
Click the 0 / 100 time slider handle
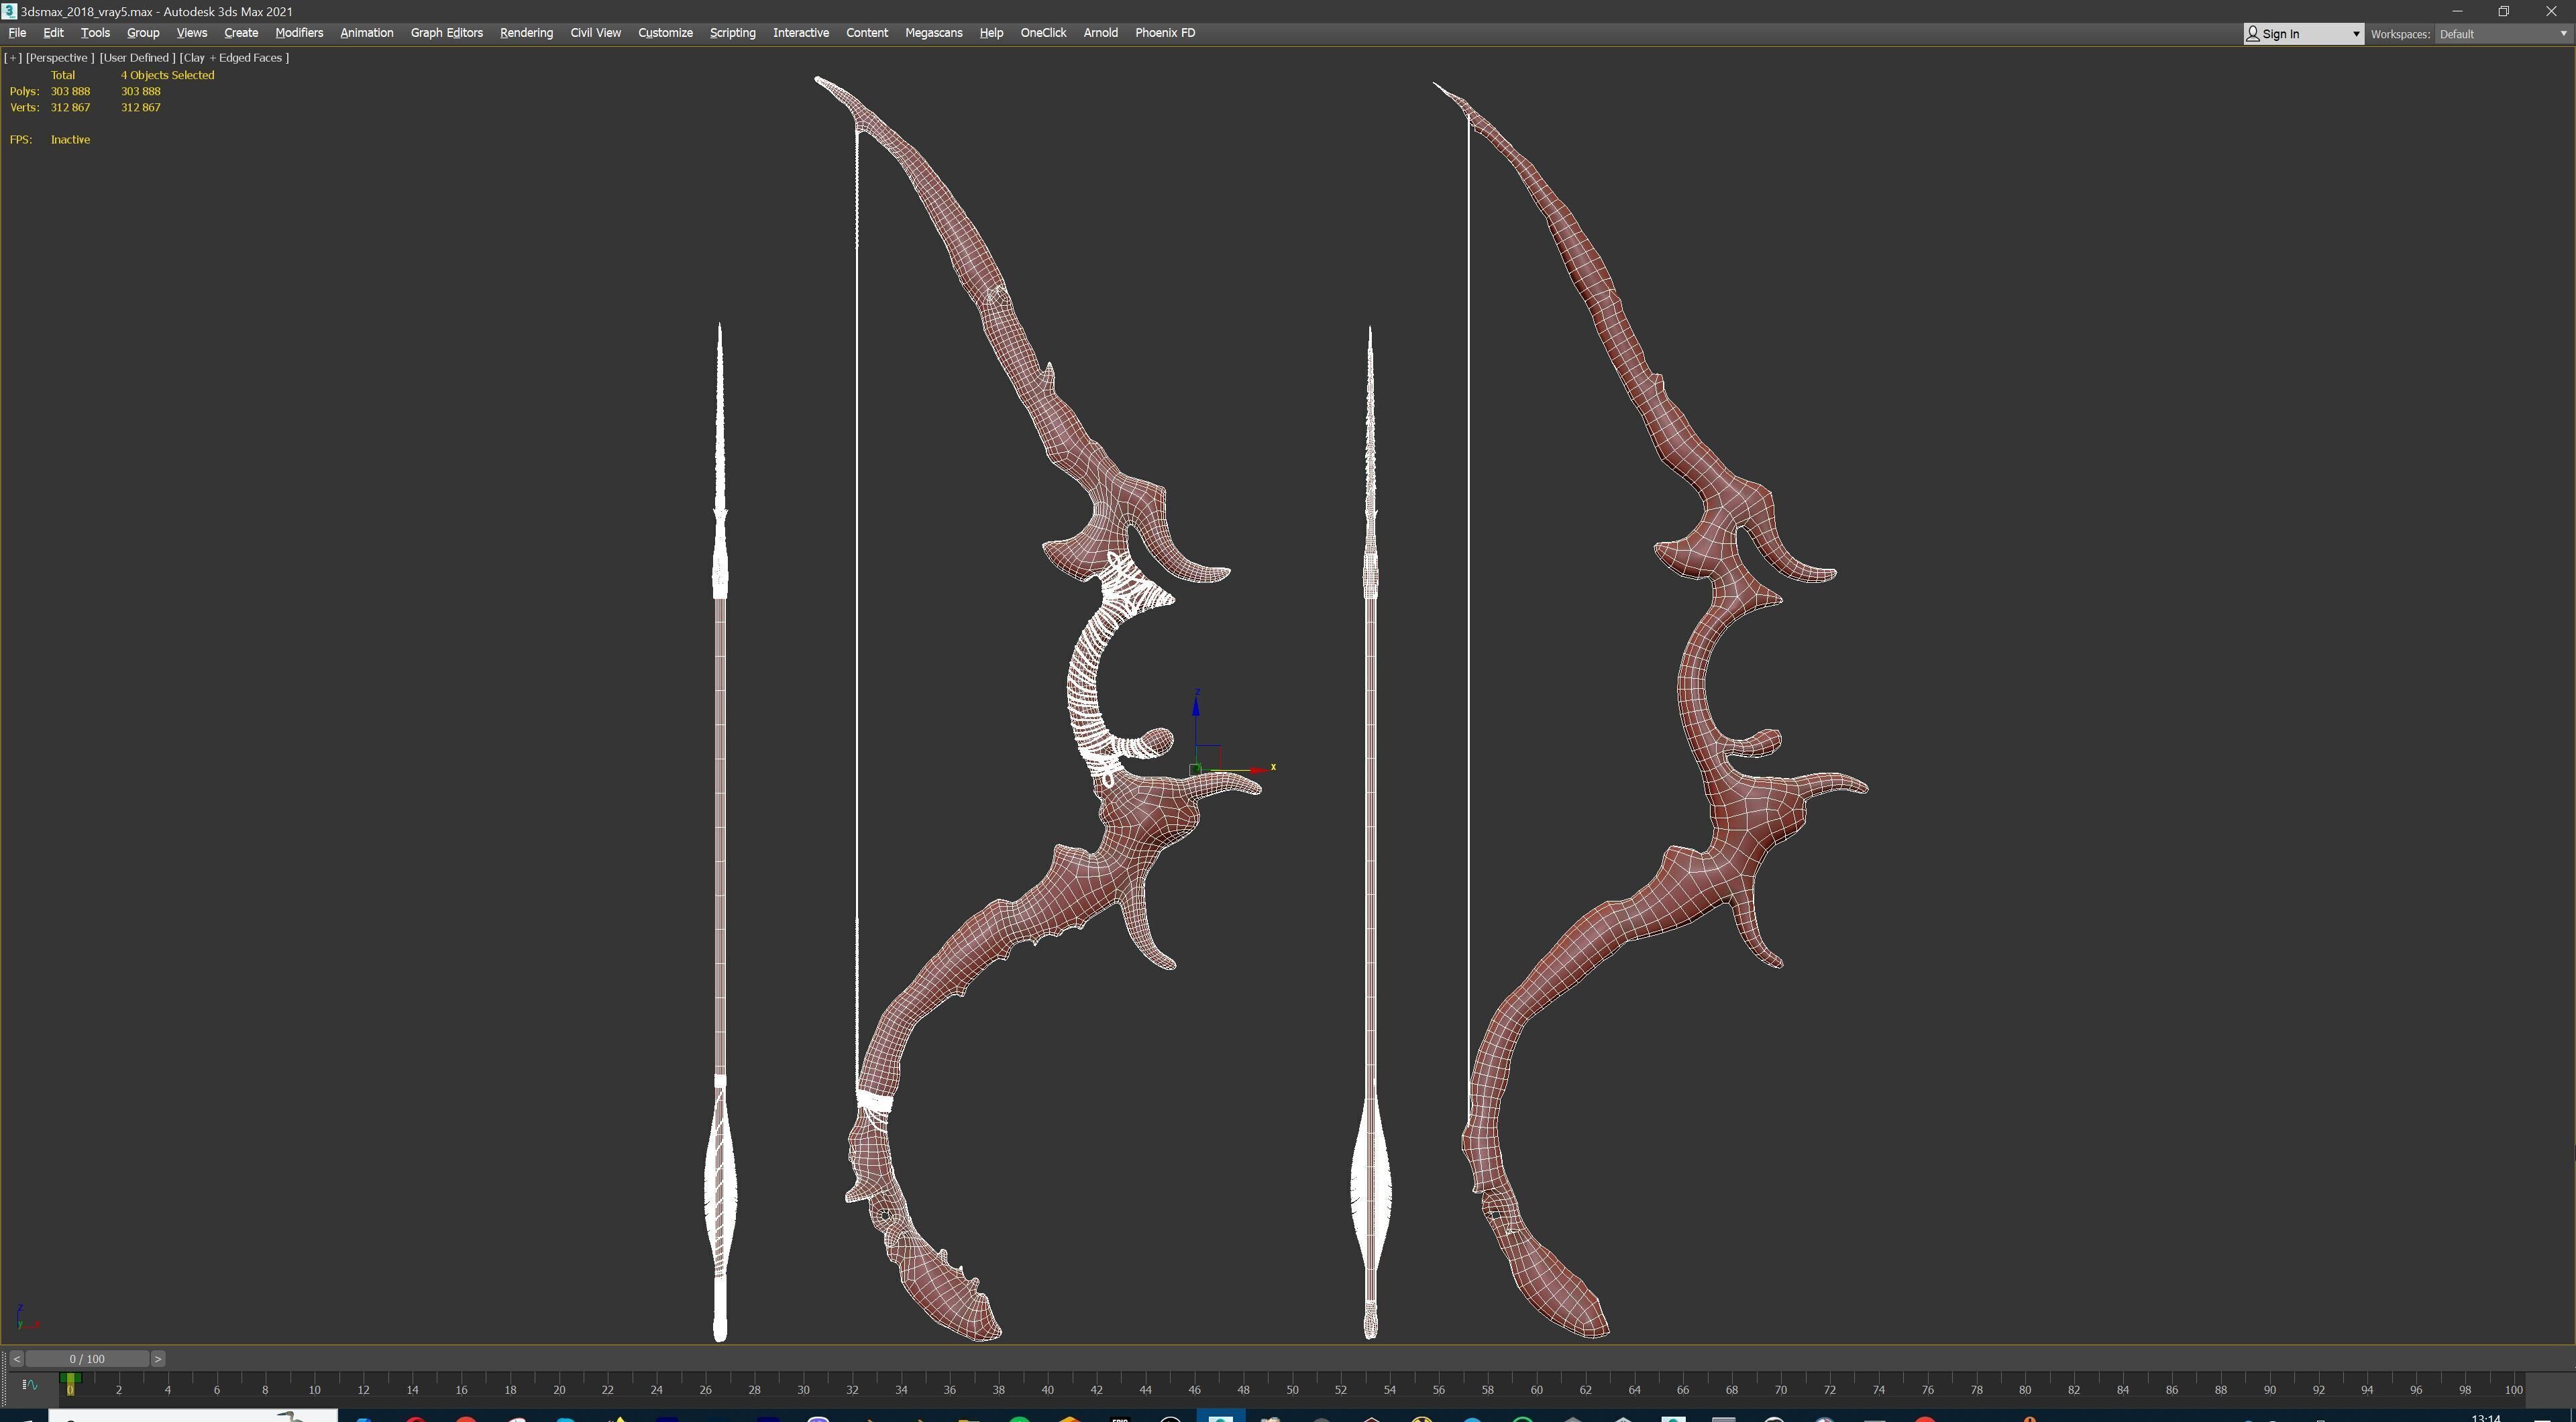click(87, 1359)
